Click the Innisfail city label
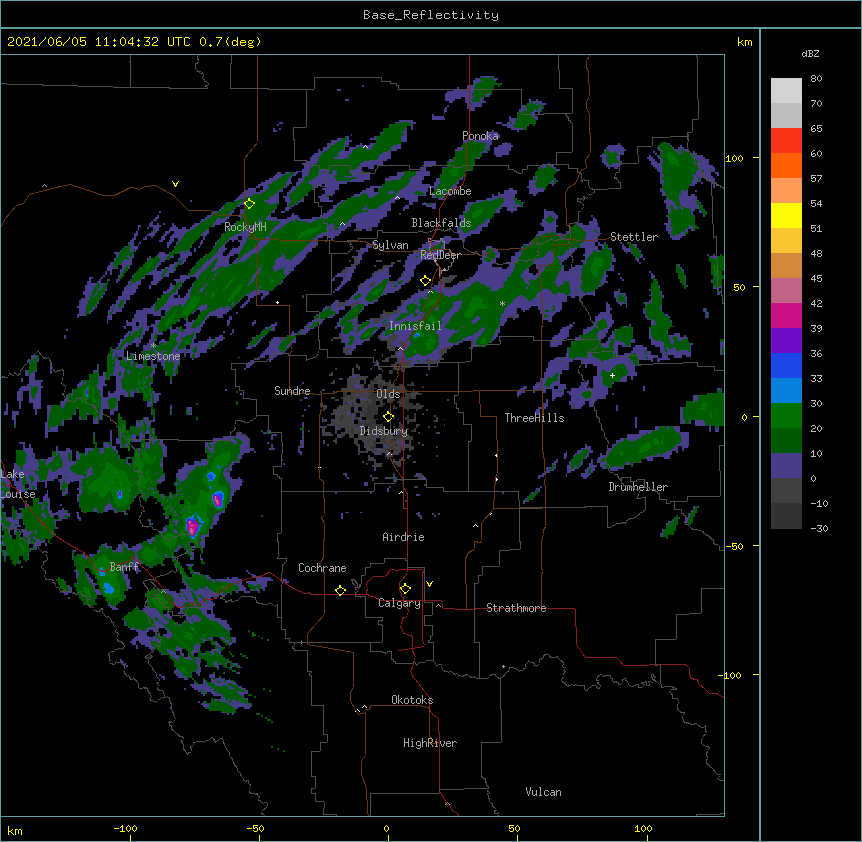The image size is (862, 842). pyautogui.click(x=415, y=326)
